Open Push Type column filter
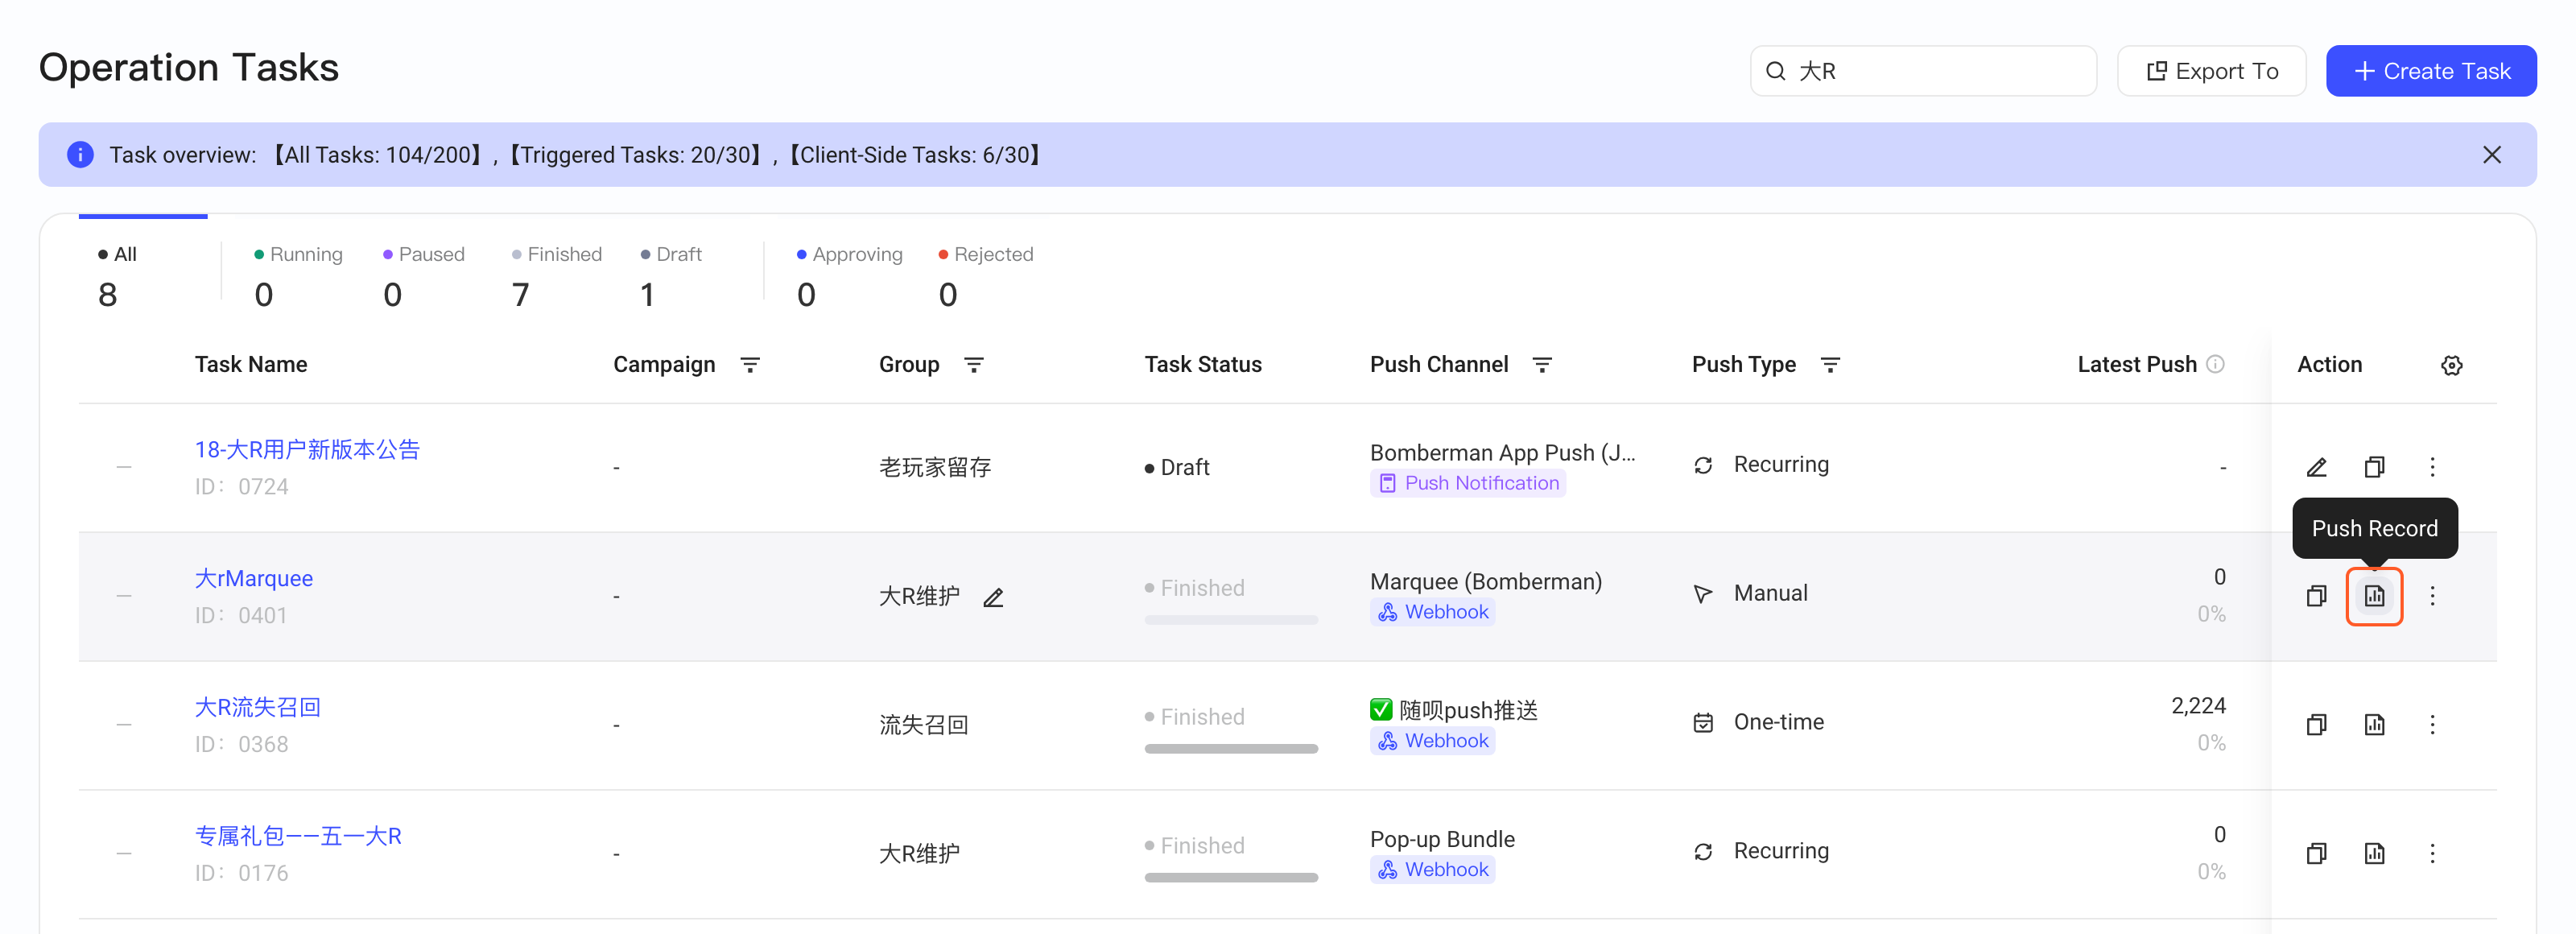The width and height of the screenshot is (2576, 934). pos(1830,365)
